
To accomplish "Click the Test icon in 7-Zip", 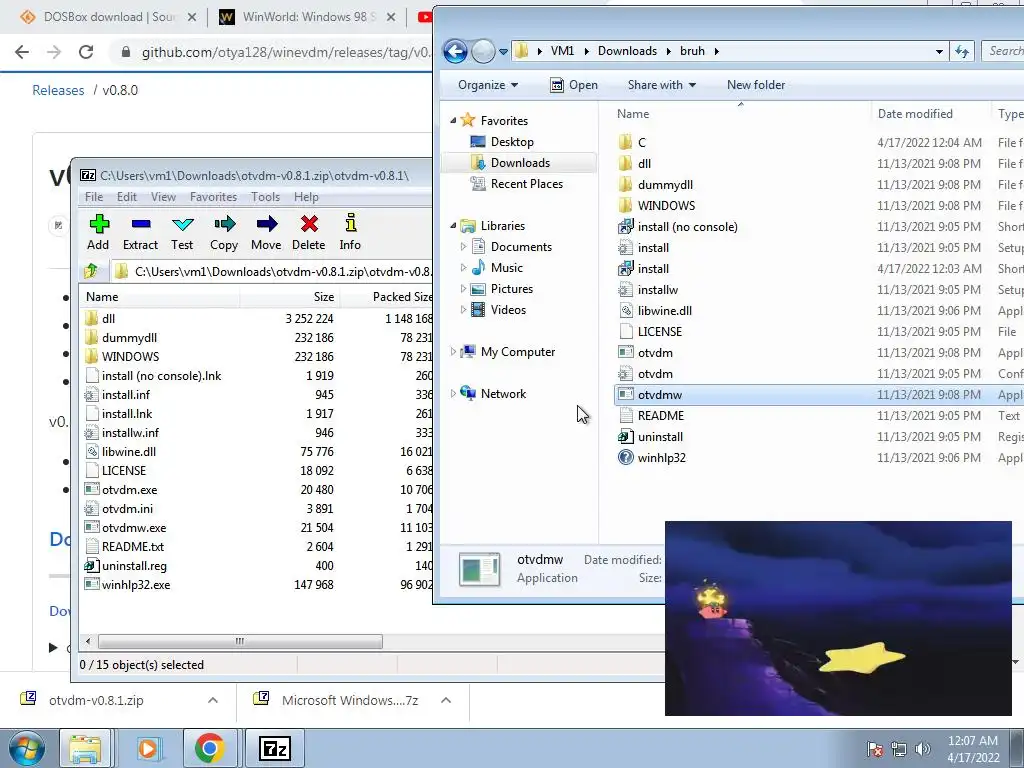I will point(182,225).
